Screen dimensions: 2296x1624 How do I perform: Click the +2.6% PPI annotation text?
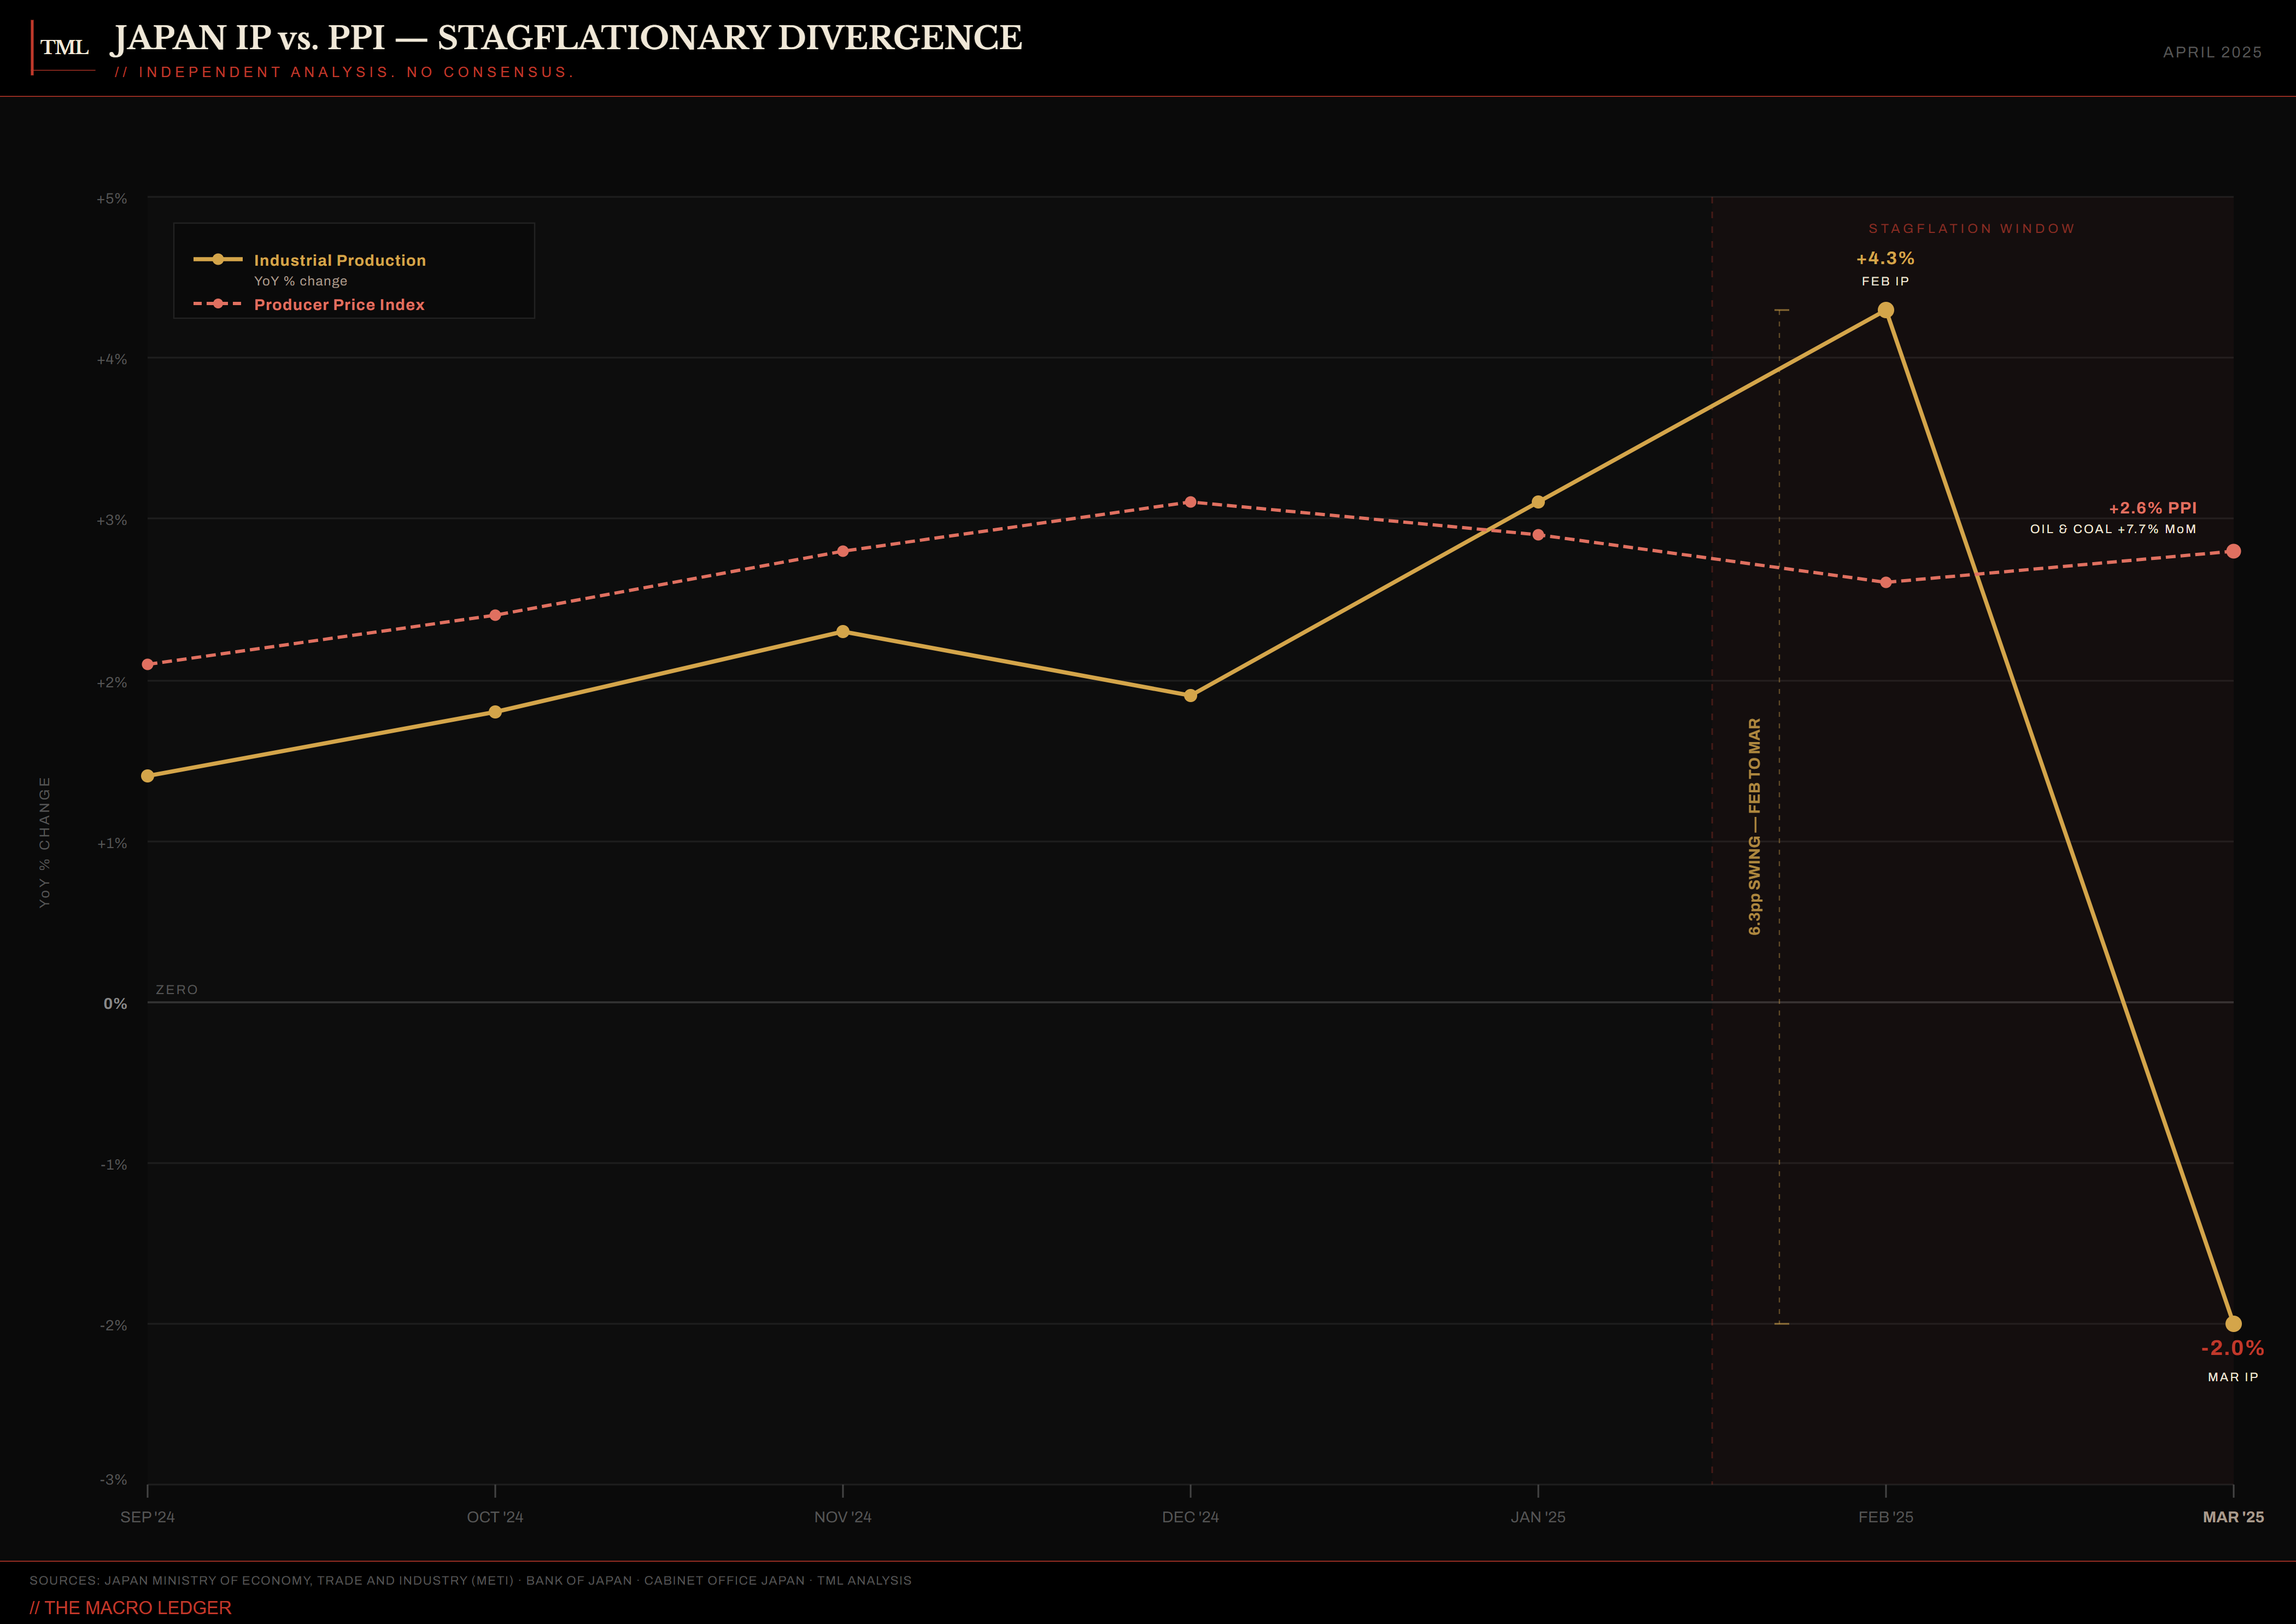tap(2152, 508)
